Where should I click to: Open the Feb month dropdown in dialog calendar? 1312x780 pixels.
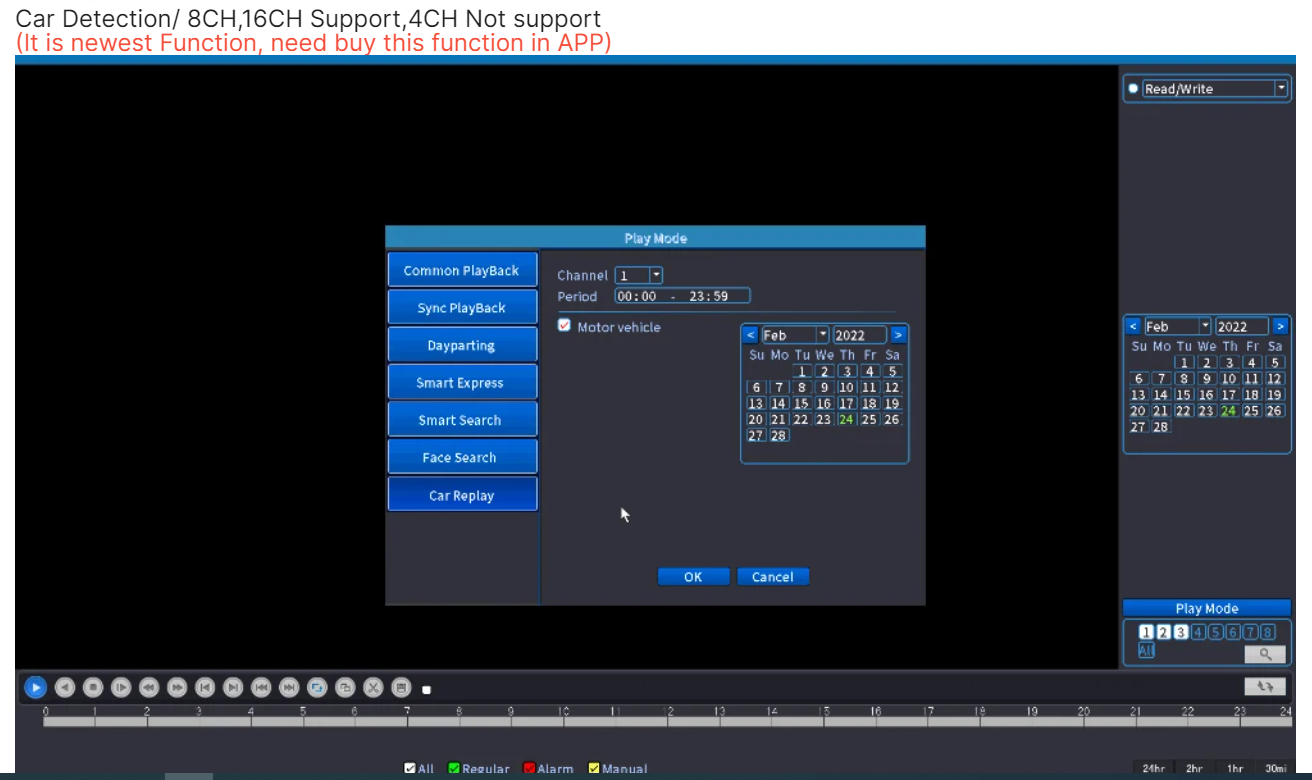(x=823, y=335)
